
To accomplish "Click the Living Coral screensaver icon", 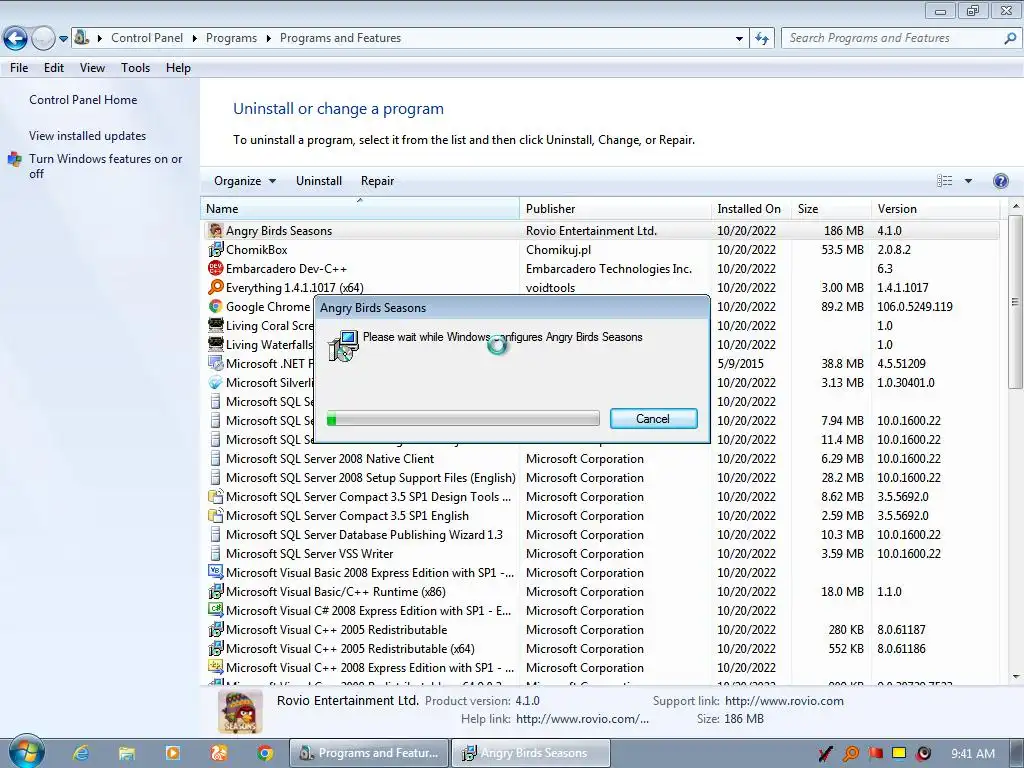I will point(216,325).
